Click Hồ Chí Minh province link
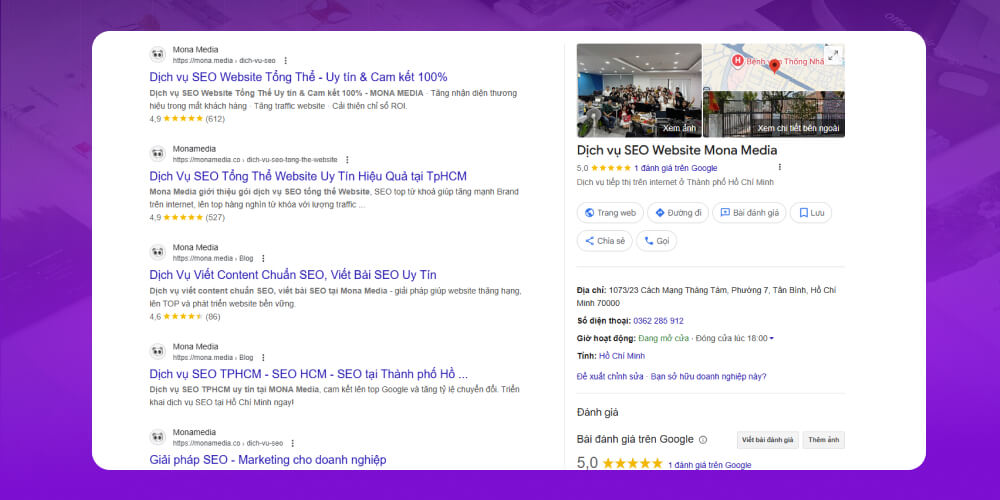 click(622, 356)
